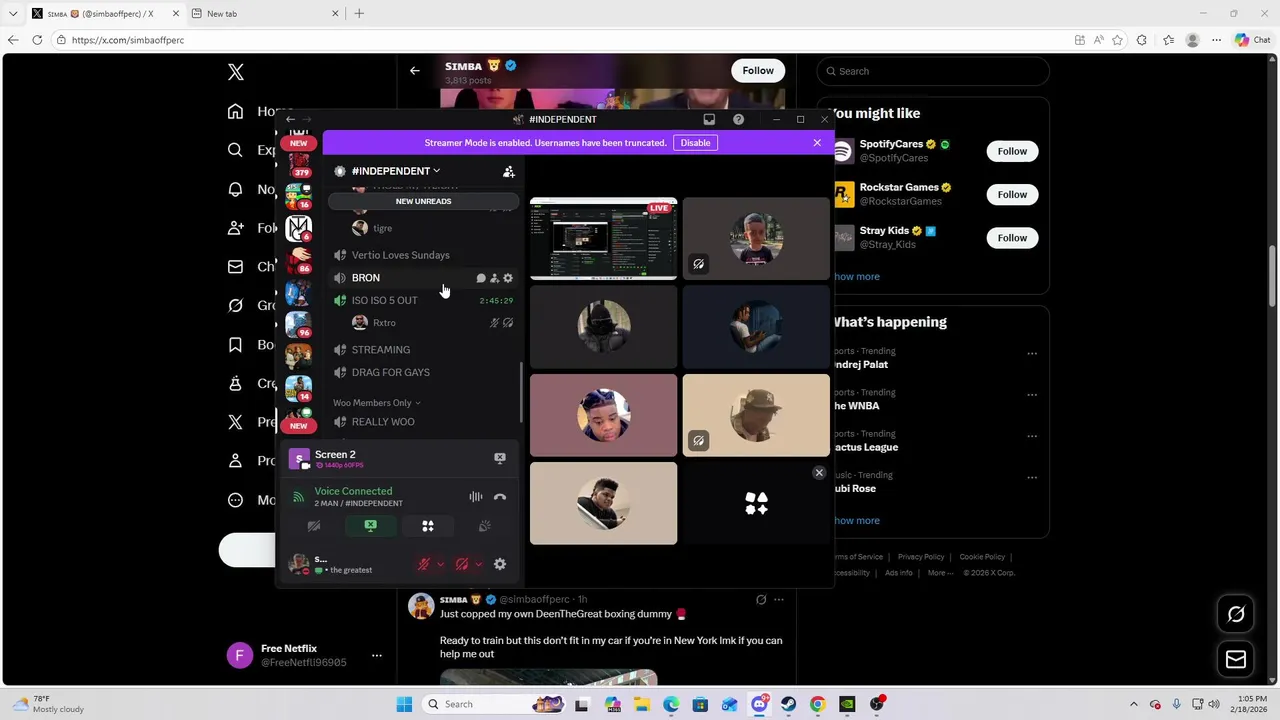The width and height of the screenshot is (1280, 720).
Task: Follow SIMBA on the X profile header
Action: tap(758, 70)
